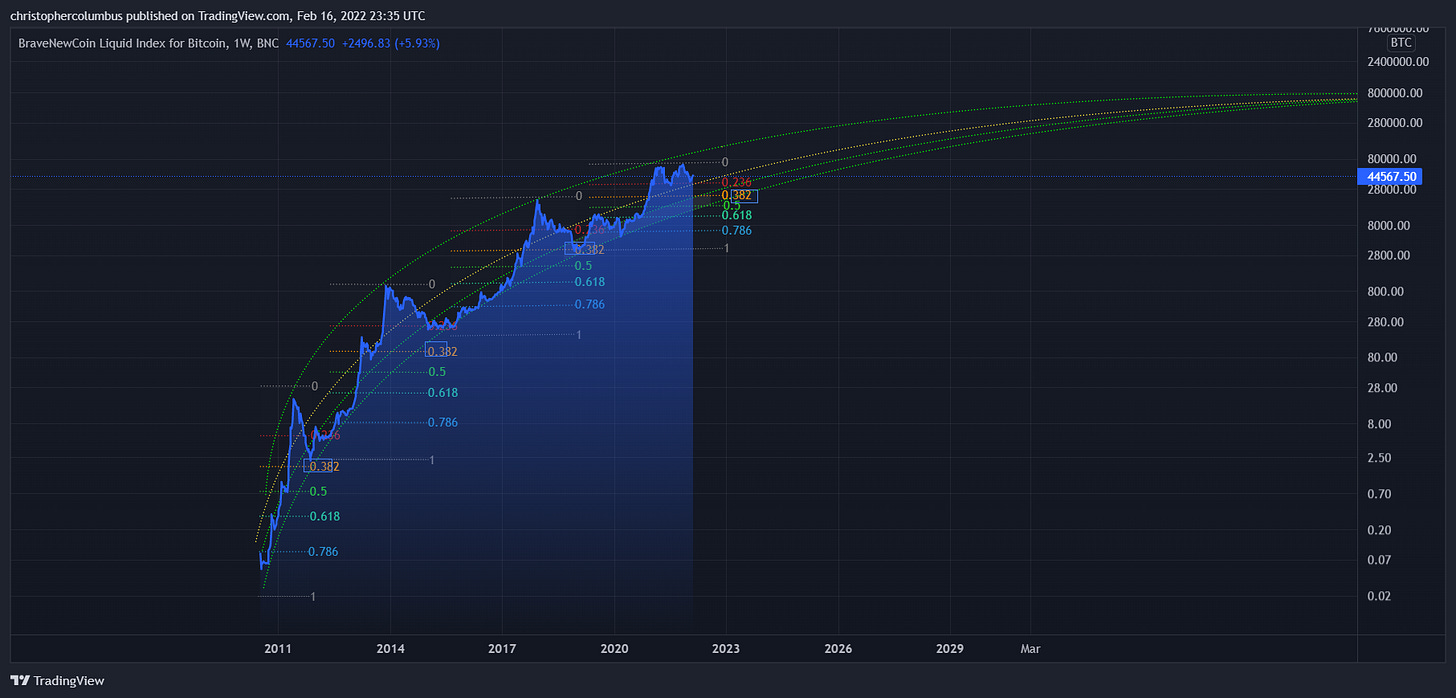Select the red 0.236 retracement label

(738, 183)
